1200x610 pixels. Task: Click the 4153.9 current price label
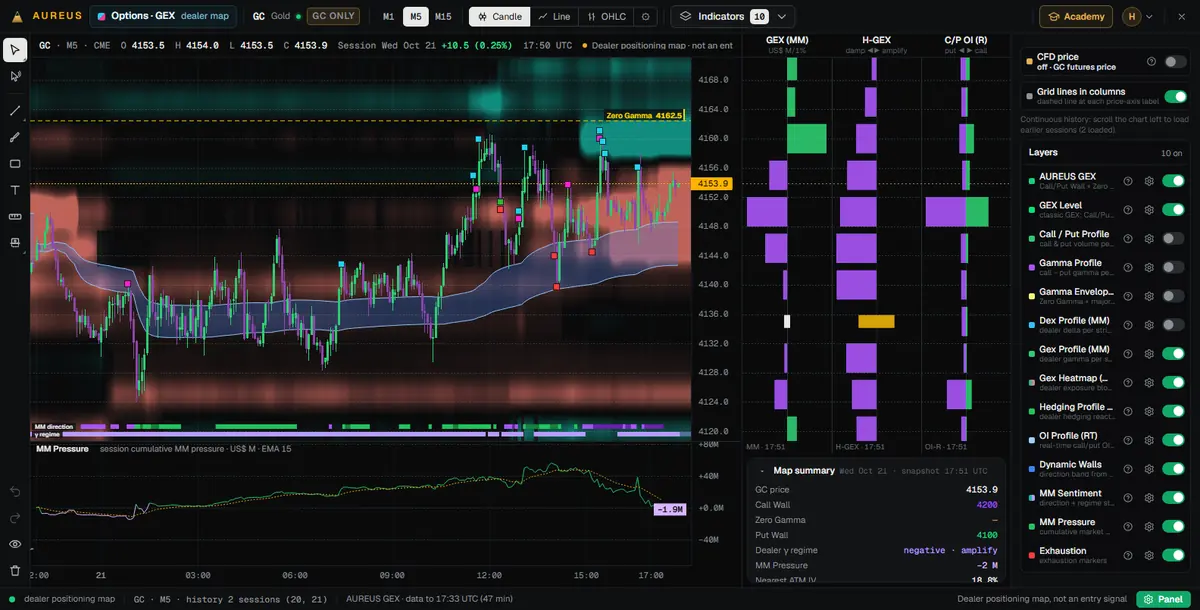pyautogui.click(x=713, y=184)
